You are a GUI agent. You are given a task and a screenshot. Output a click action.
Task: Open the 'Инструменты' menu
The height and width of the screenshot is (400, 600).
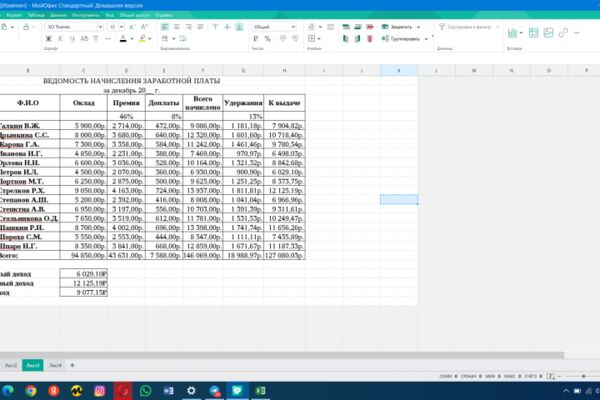[x=86, y=15]
